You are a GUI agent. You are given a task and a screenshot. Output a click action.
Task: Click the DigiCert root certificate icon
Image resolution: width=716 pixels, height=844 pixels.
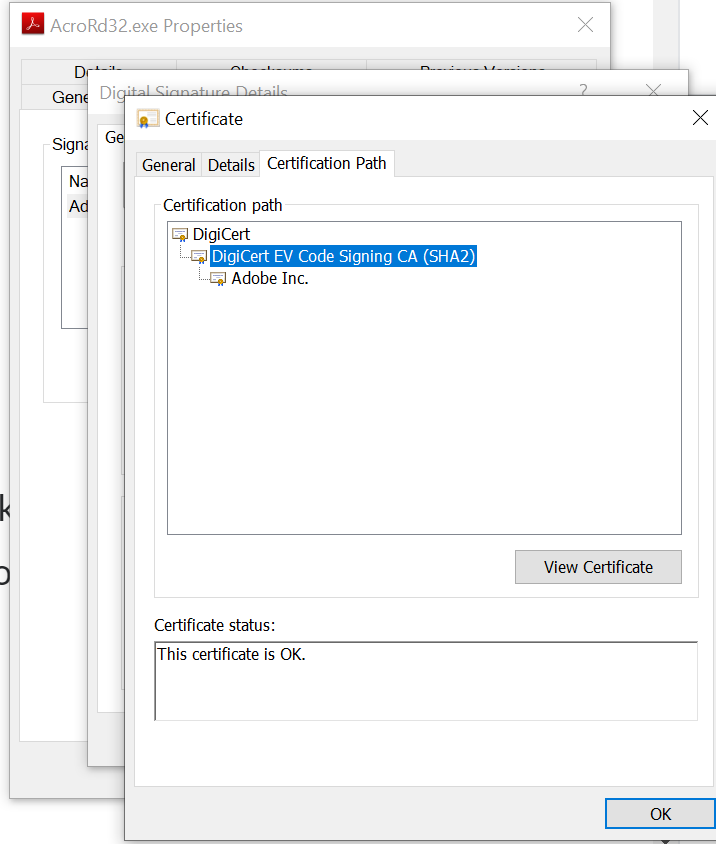pyautogui.click(x=180, y=235)
